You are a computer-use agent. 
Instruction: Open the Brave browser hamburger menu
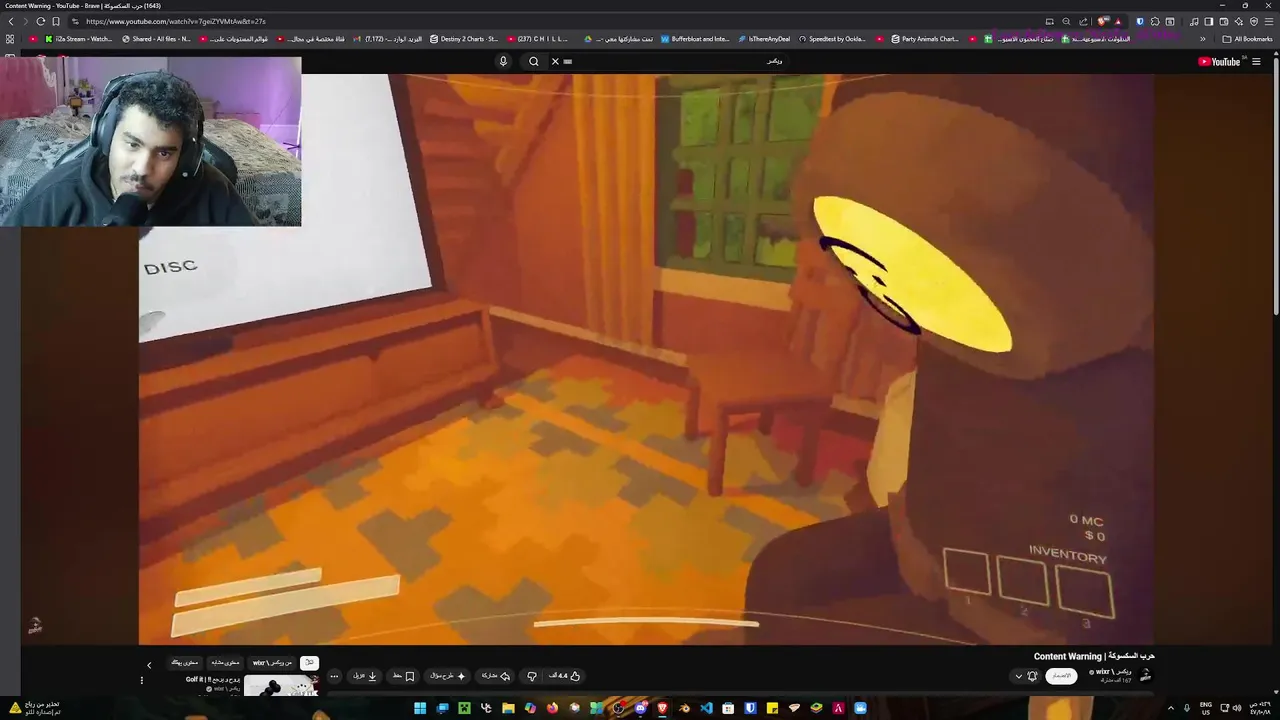tap(1269, 21)
